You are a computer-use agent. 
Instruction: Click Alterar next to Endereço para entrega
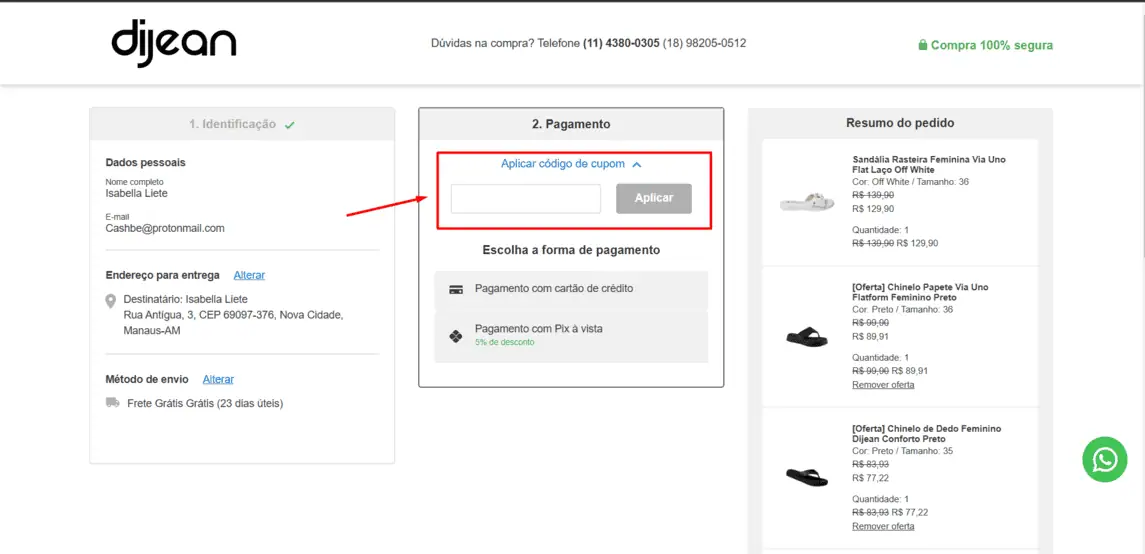click(249, 275)
